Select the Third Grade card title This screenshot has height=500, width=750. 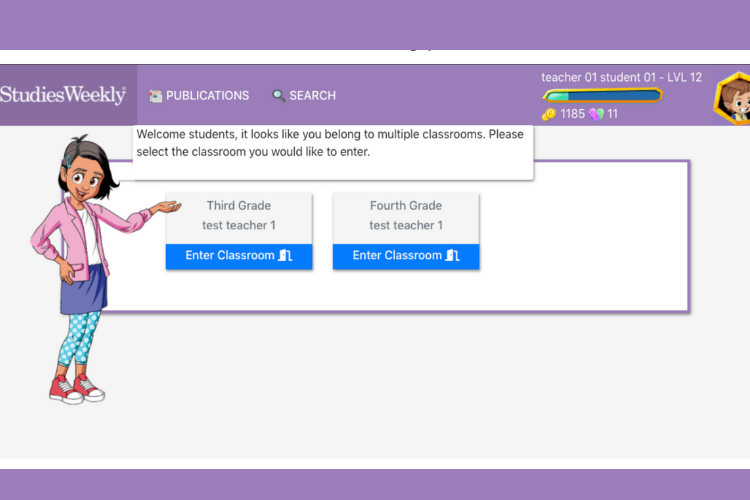coord(239,206)
